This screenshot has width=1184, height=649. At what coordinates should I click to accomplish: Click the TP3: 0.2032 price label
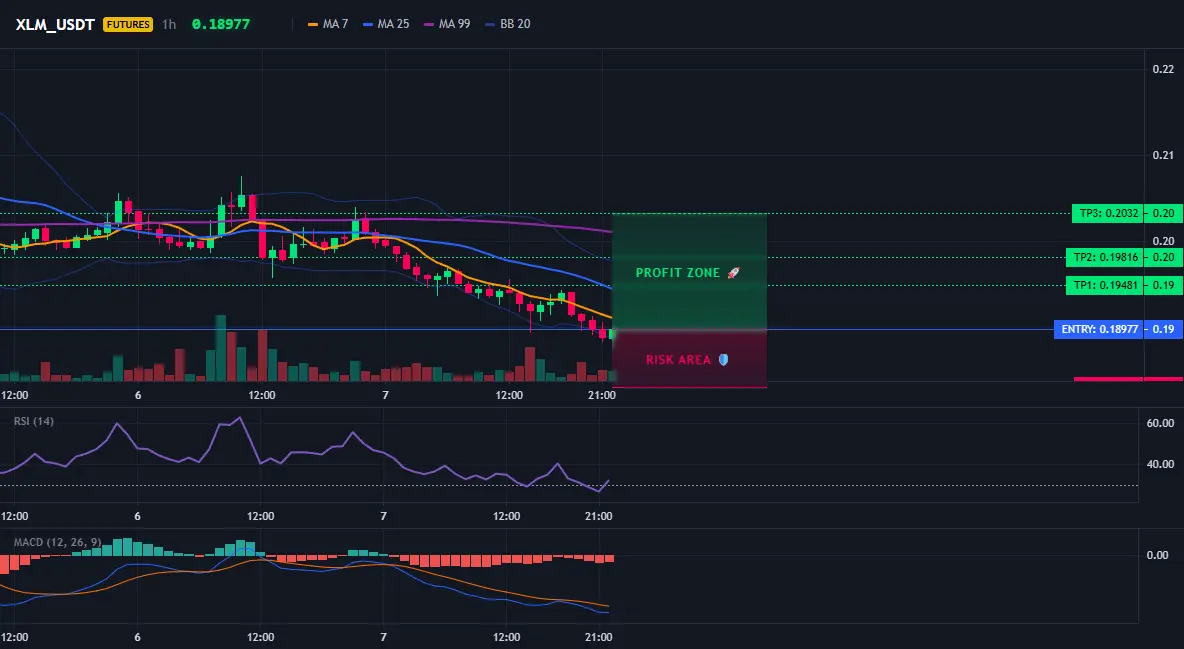(x=1108, y=213)
